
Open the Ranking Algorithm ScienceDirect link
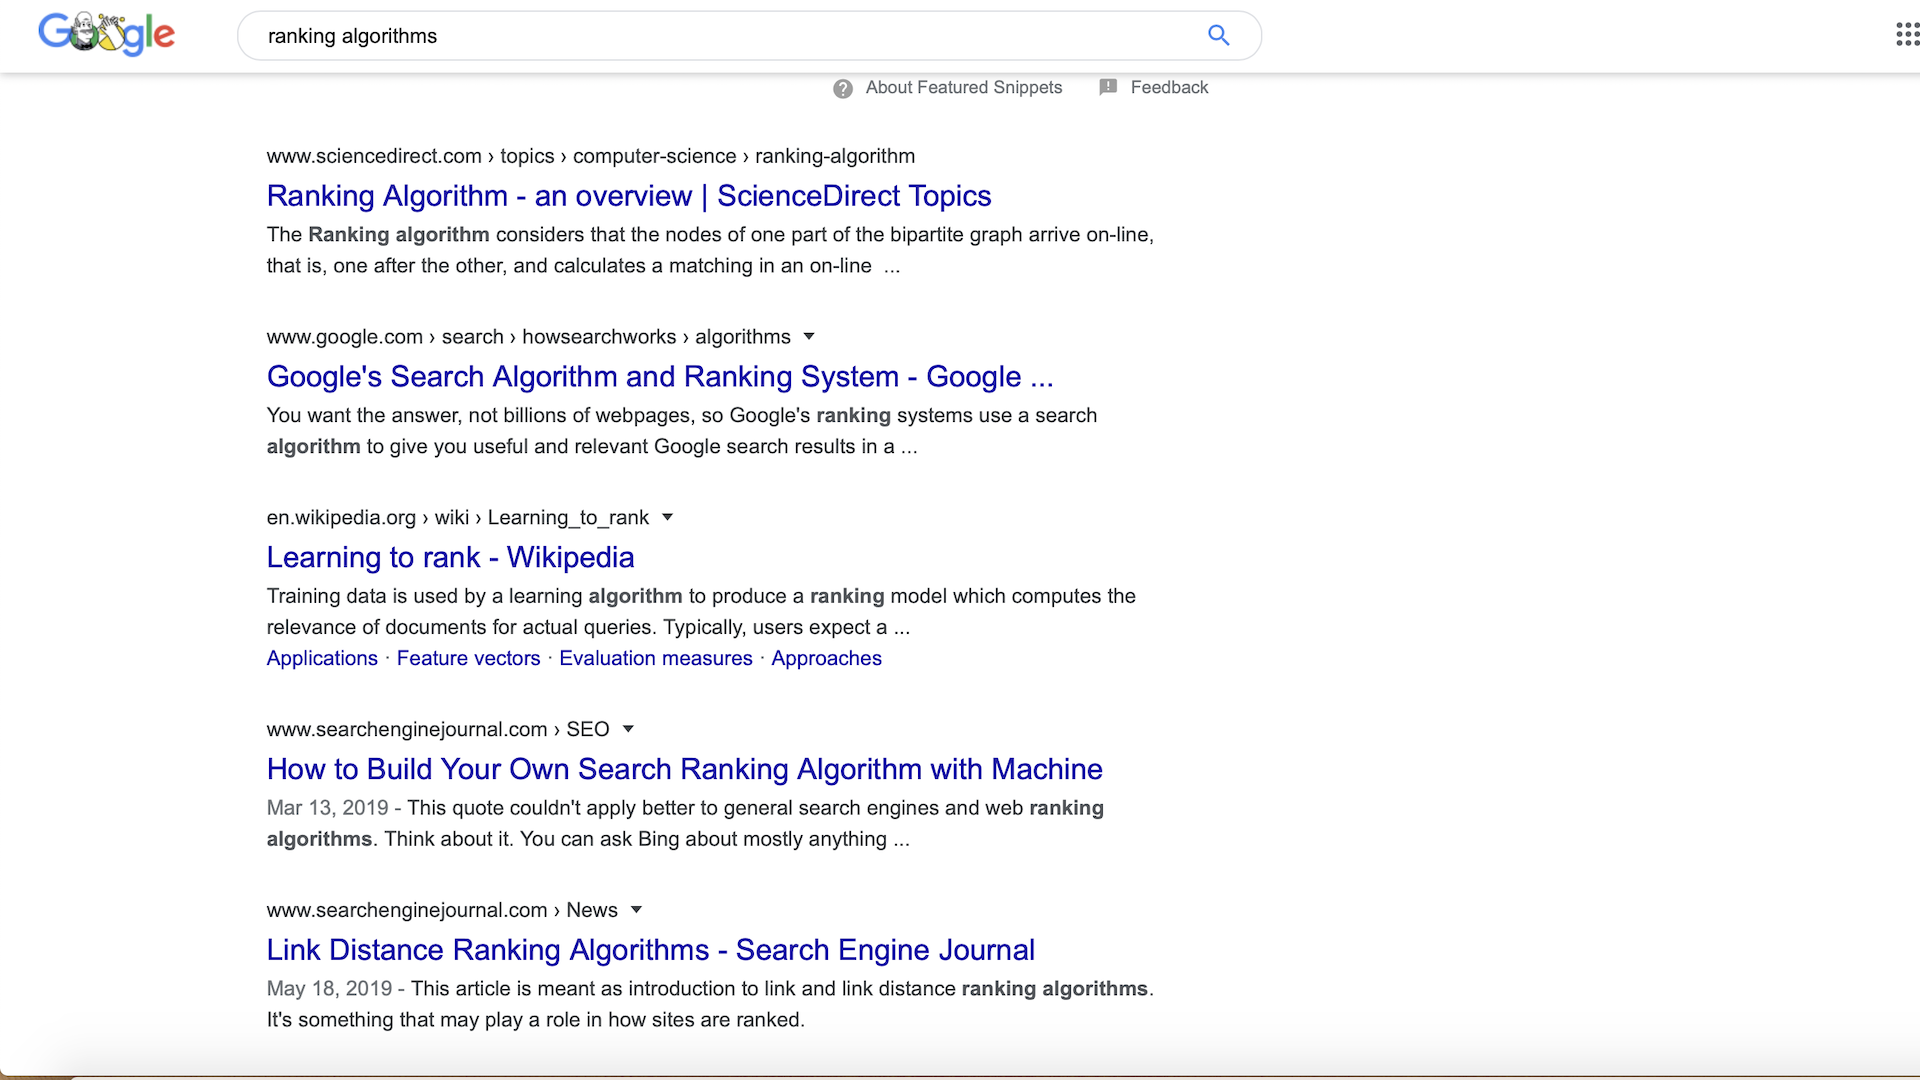[x=629, y=195]
